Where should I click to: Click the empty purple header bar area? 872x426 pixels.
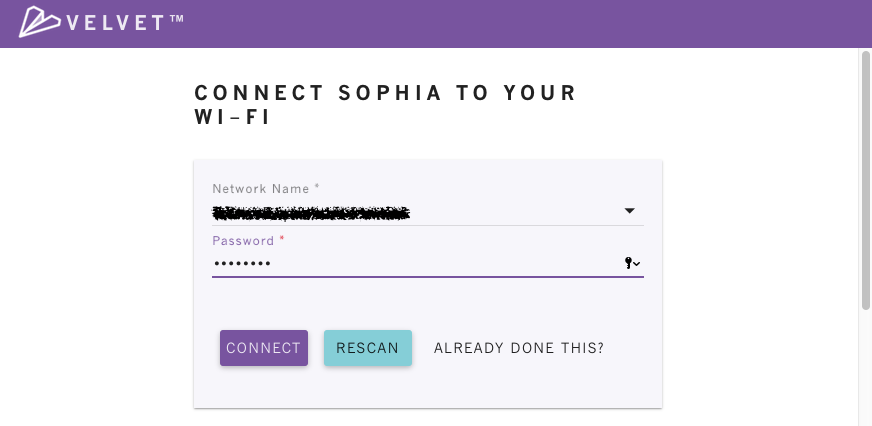523,23
